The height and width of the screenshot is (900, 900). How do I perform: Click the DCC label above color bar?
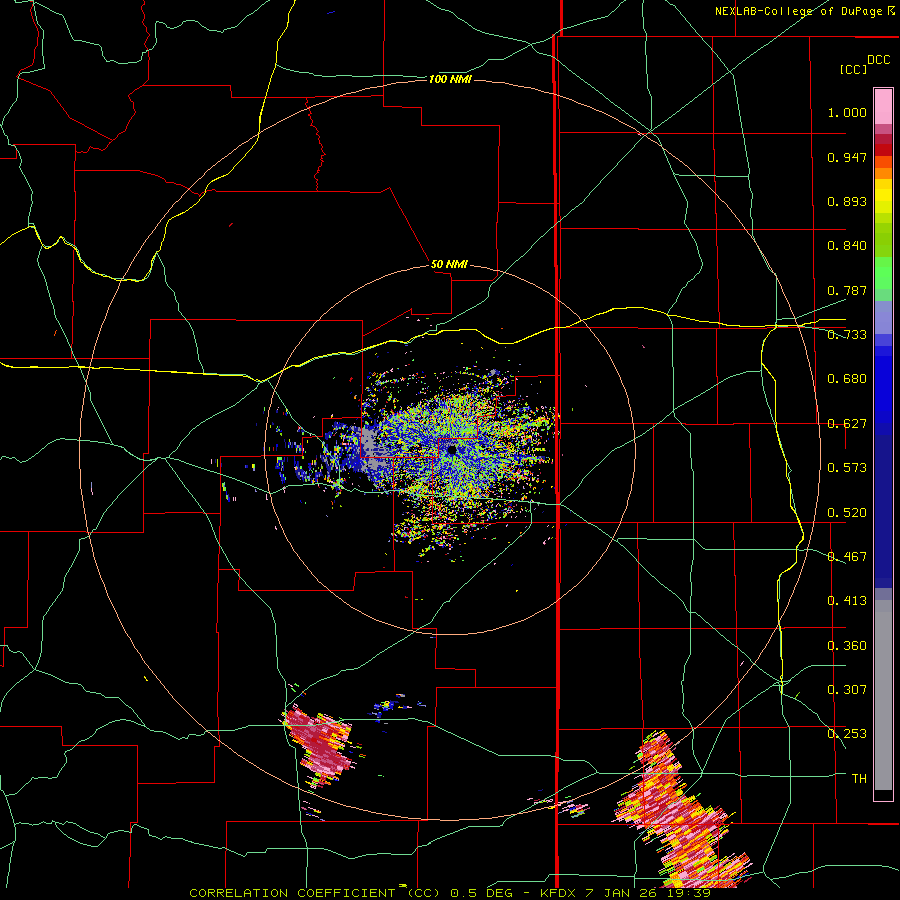point(878,60)
